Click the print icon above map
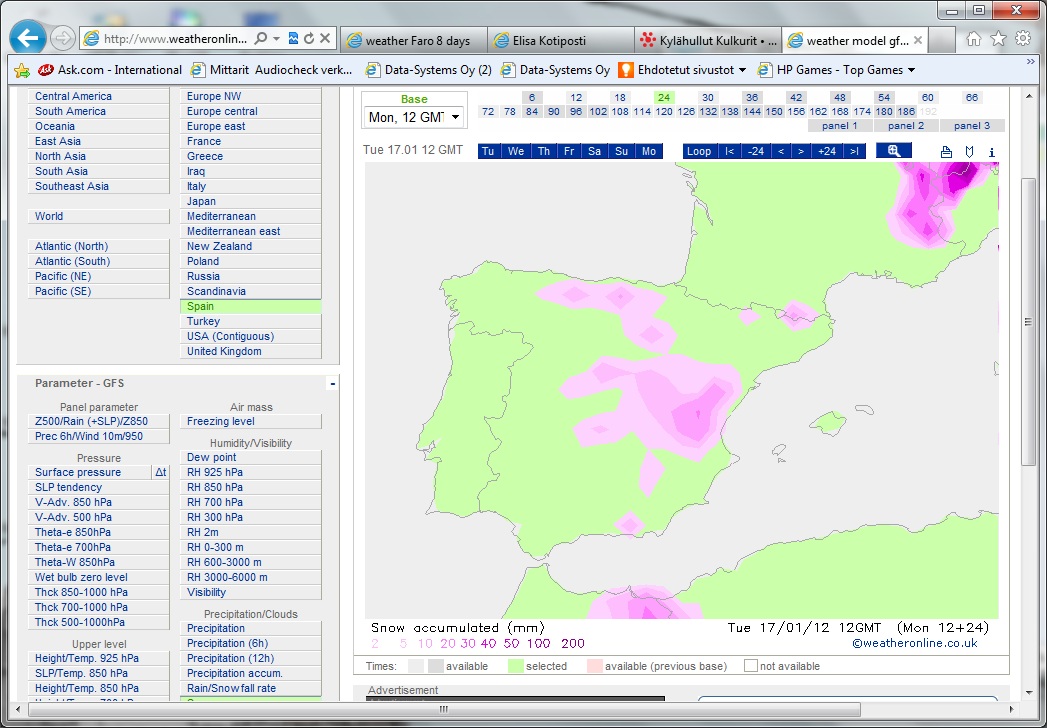Screen dimensions: 1047x728 [947, 152]
